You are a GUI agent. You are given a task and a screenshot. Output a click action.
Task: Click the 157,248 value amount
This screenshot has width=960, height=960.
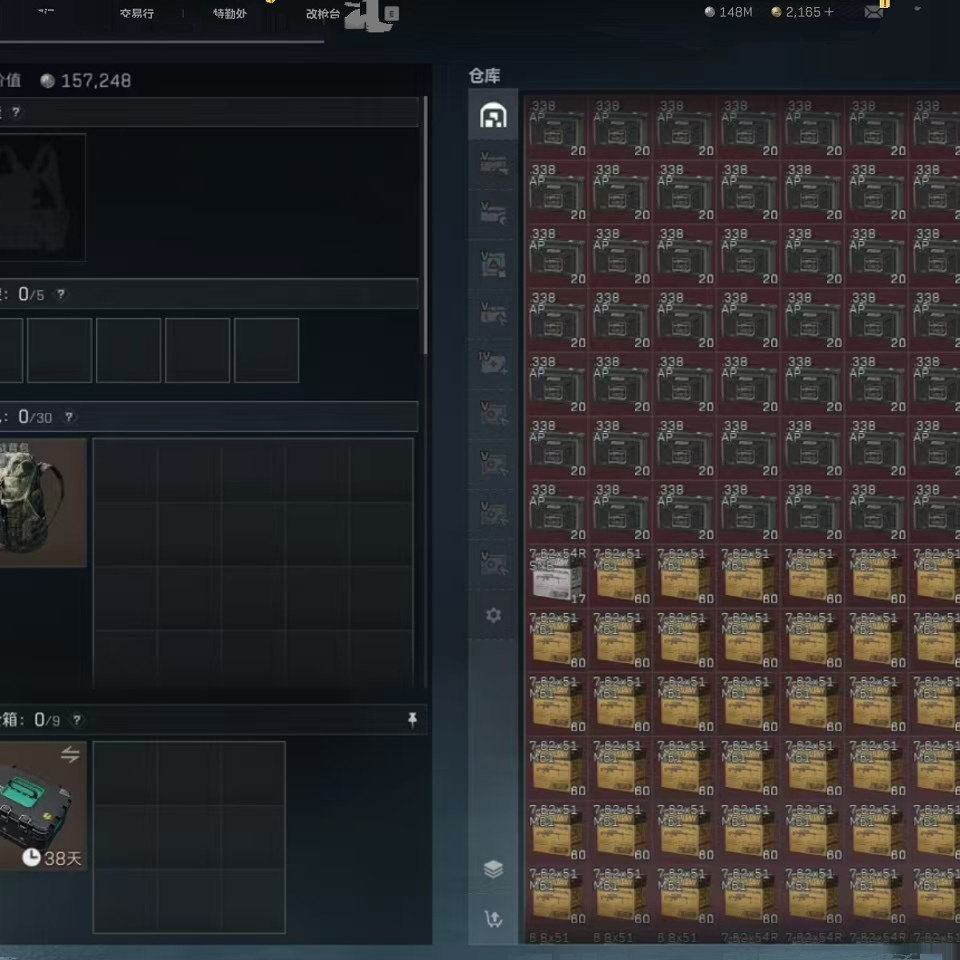click(x=96, y=81)
